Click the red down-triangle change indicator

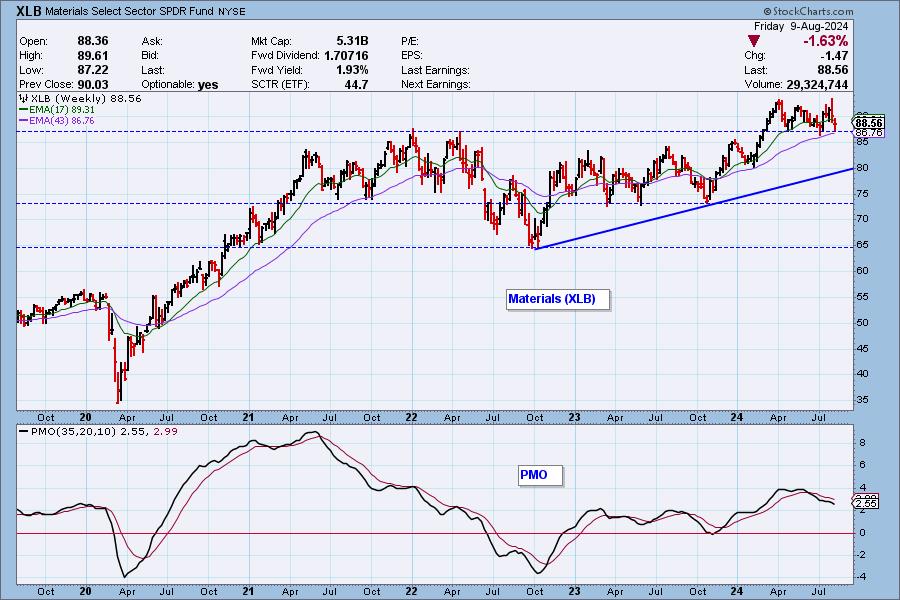click(754, 41)
